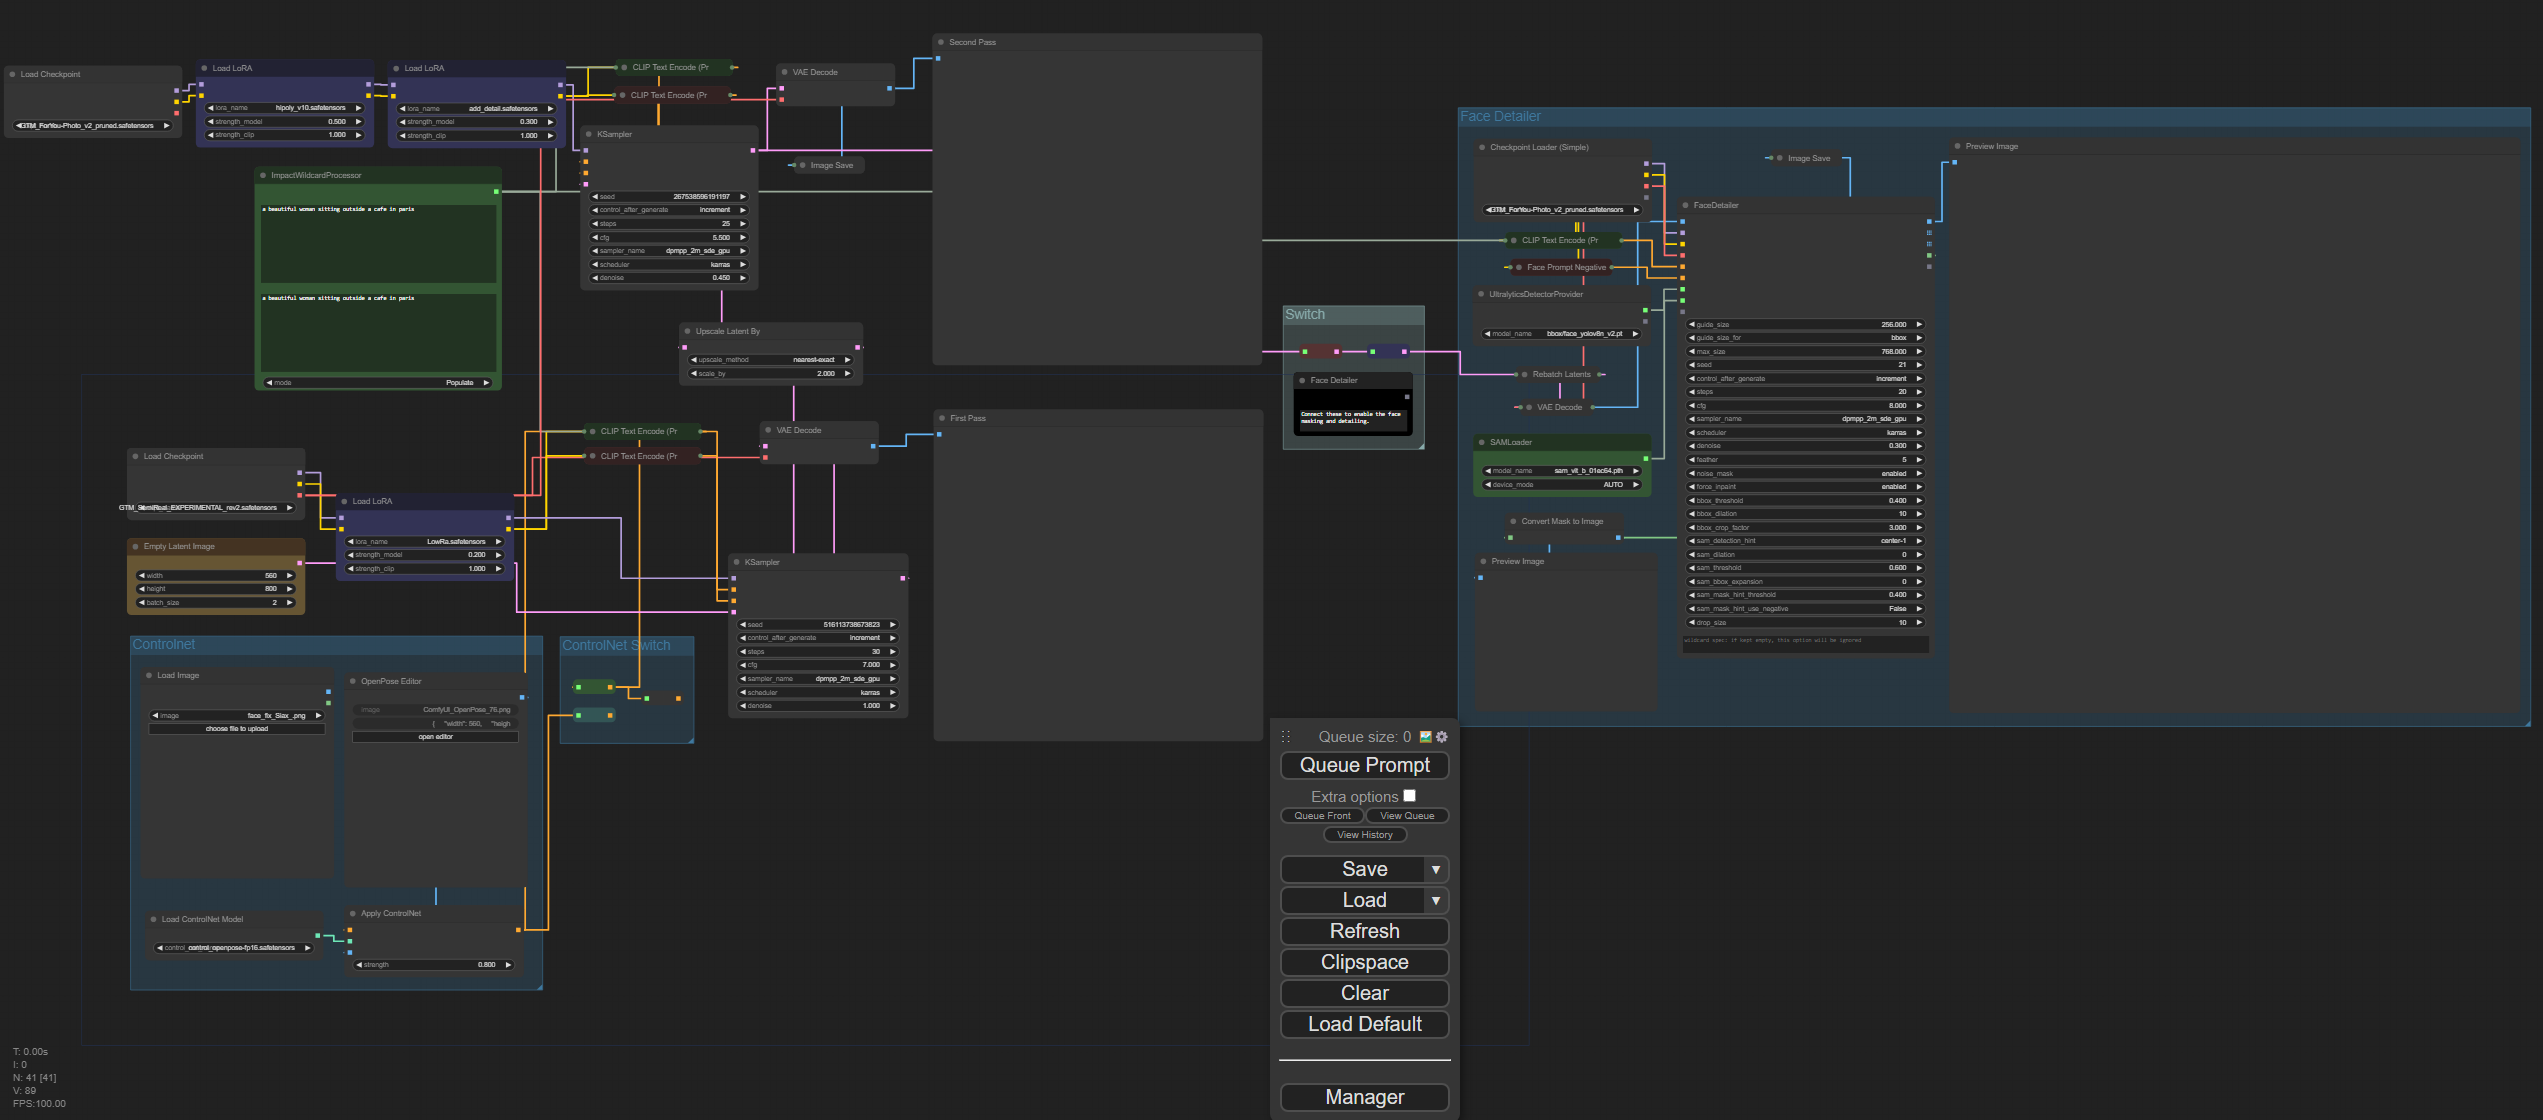
Task: Click the View History button
Action: click(x=1364, y=835)
